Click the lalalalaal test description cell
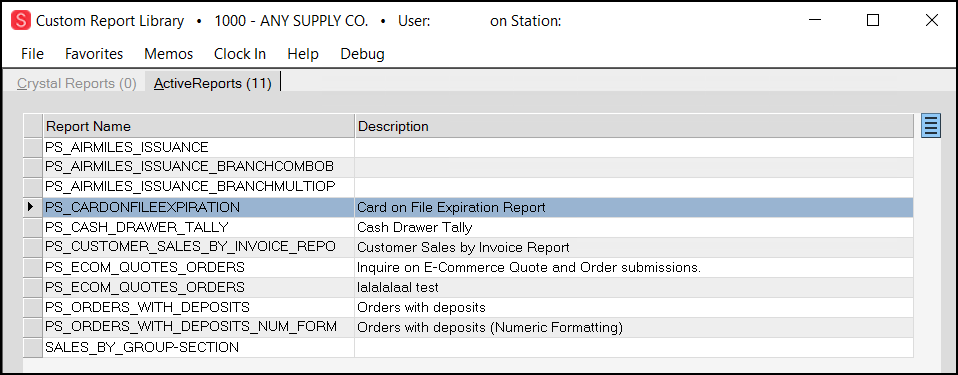The width and height of the screenshot is (958, 375). (634, 287)
